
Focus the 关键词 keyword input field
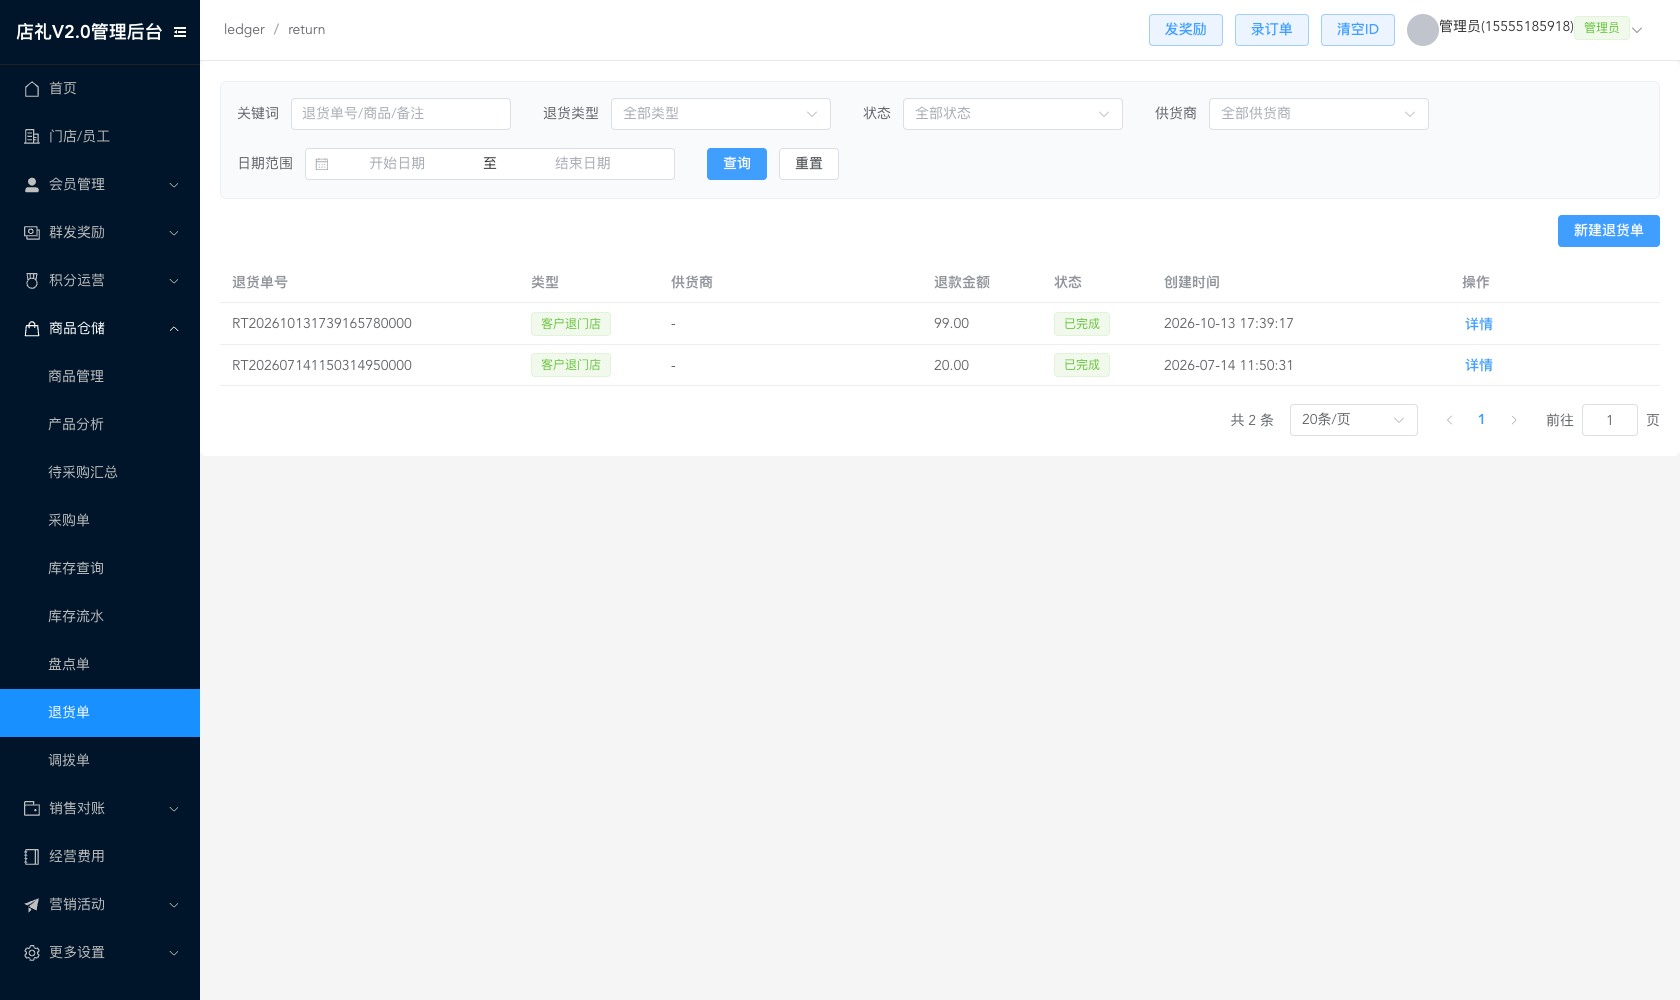[x=401, y=114]
